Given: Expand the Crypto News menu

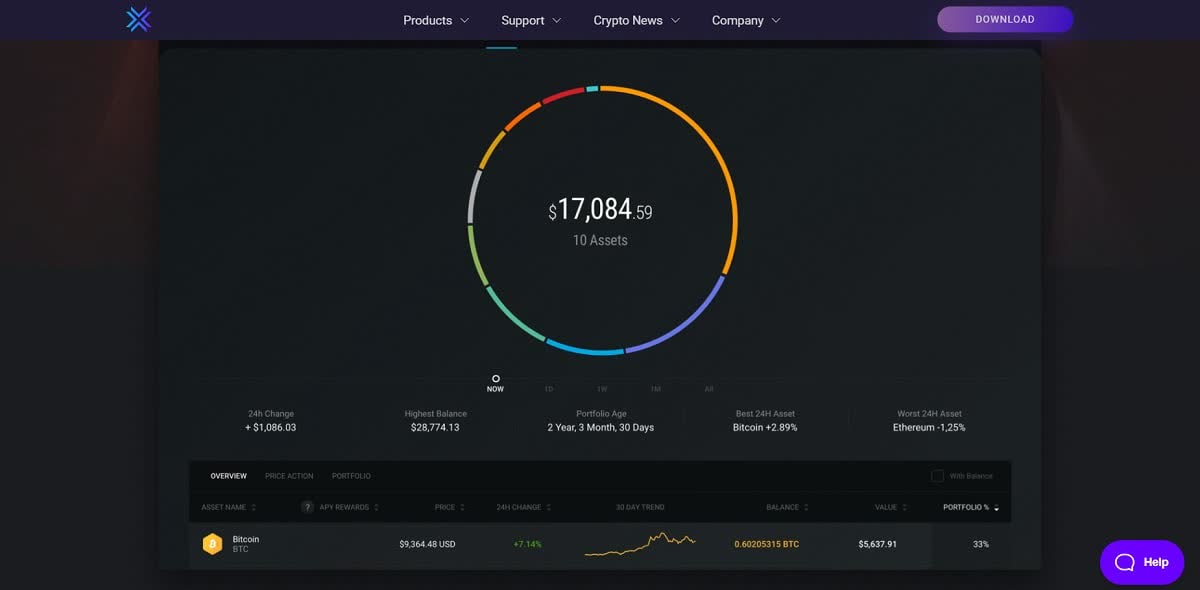Looking at the screenshot, I should 636,20.
